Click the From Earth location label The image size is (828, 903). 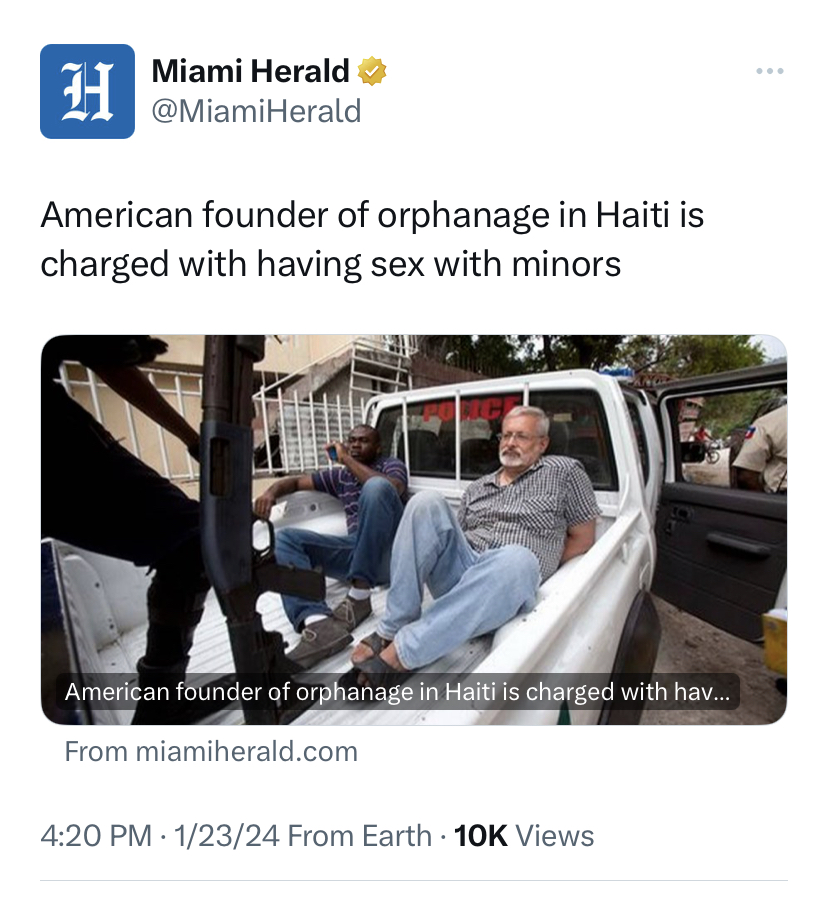(359, 836)
